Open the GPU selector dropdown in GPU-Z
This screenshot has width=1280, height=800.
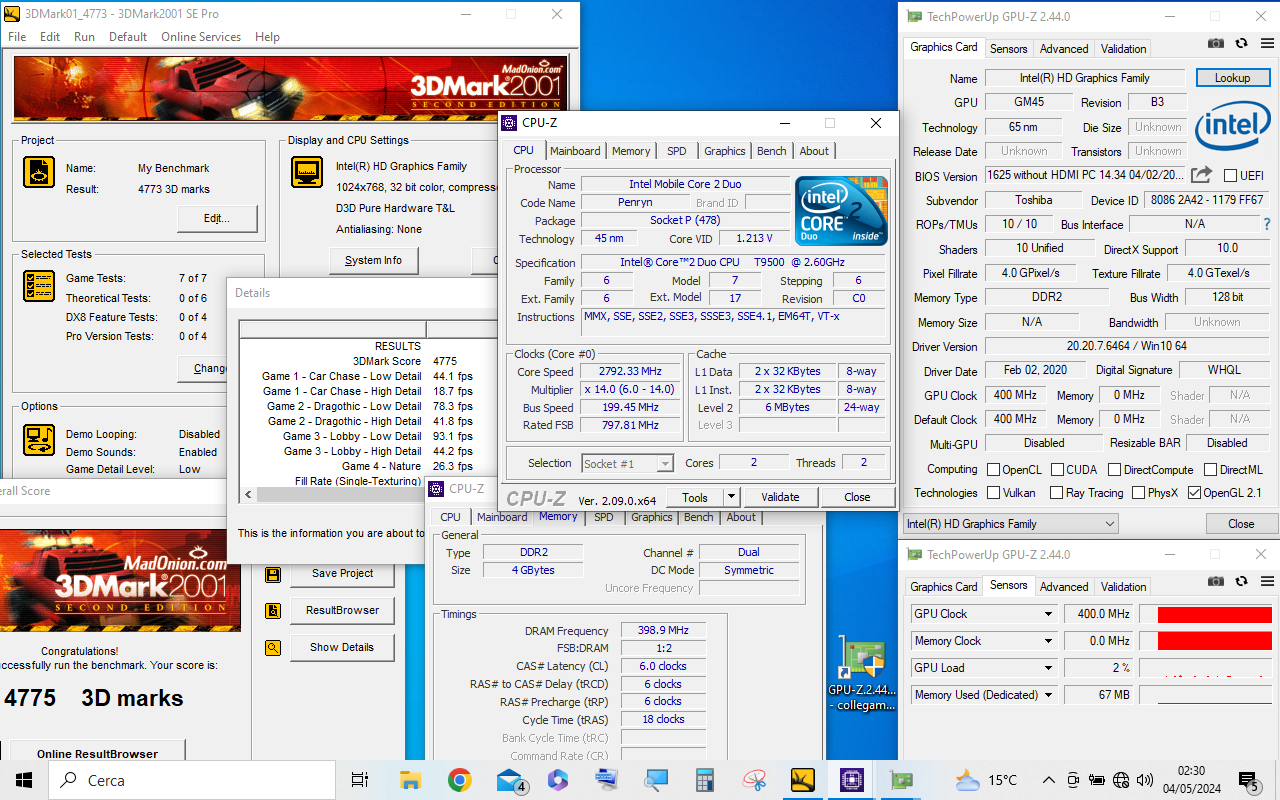[x=1010, y=524]
